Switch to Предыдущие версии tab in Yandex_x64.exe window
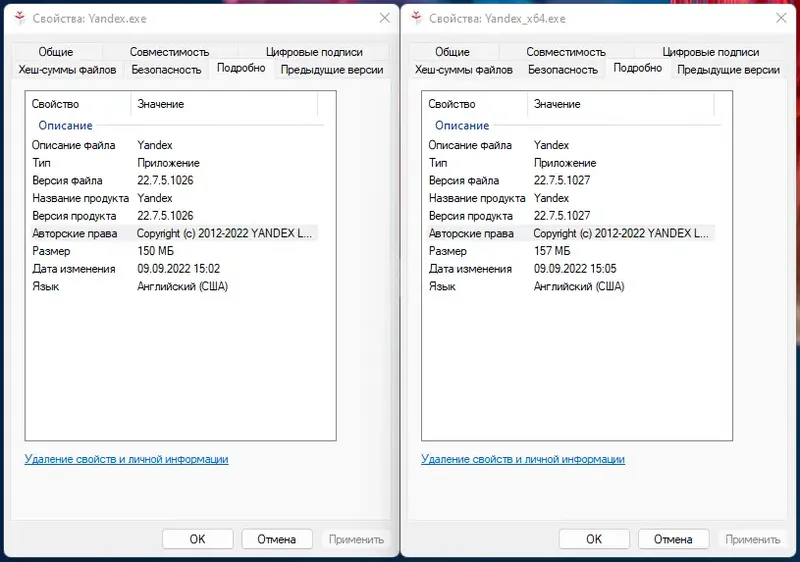Viewport: 800px width, 562px height. pyautogui.click(x=728, y=70)
